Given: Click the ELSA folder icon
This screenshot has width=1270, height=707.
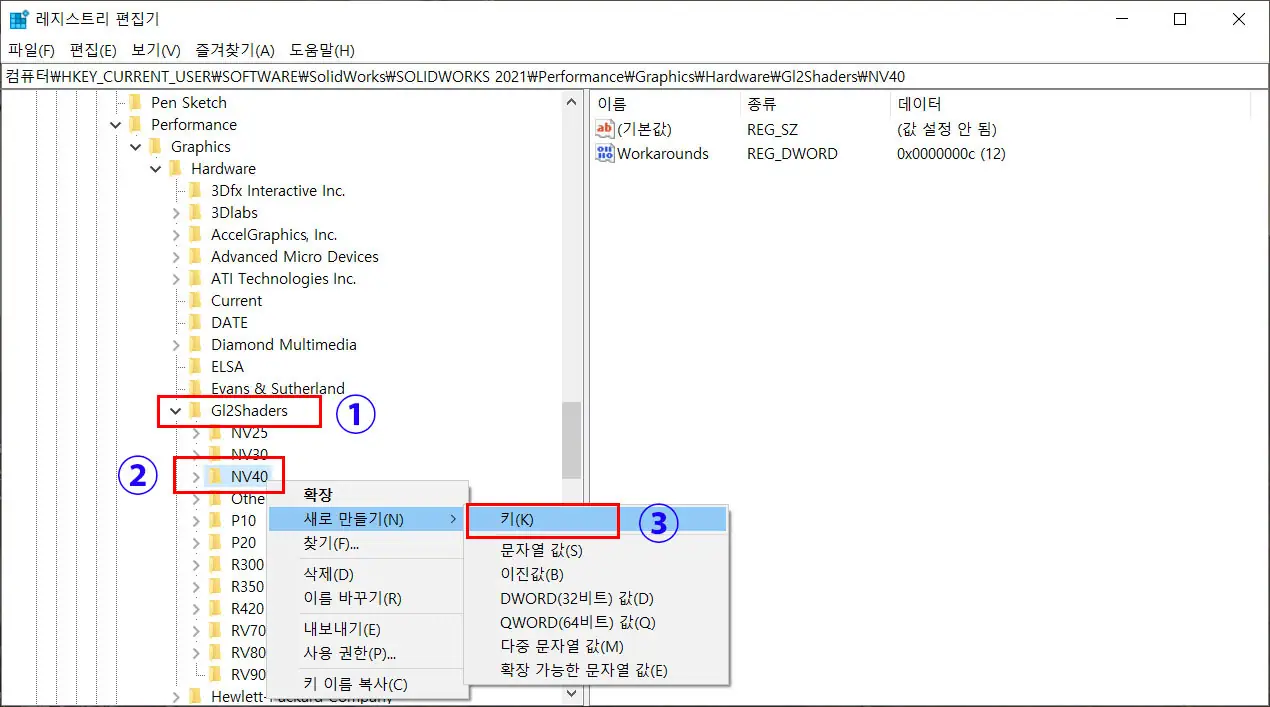Looking at the screenshot, I should [x=195, y=366].
